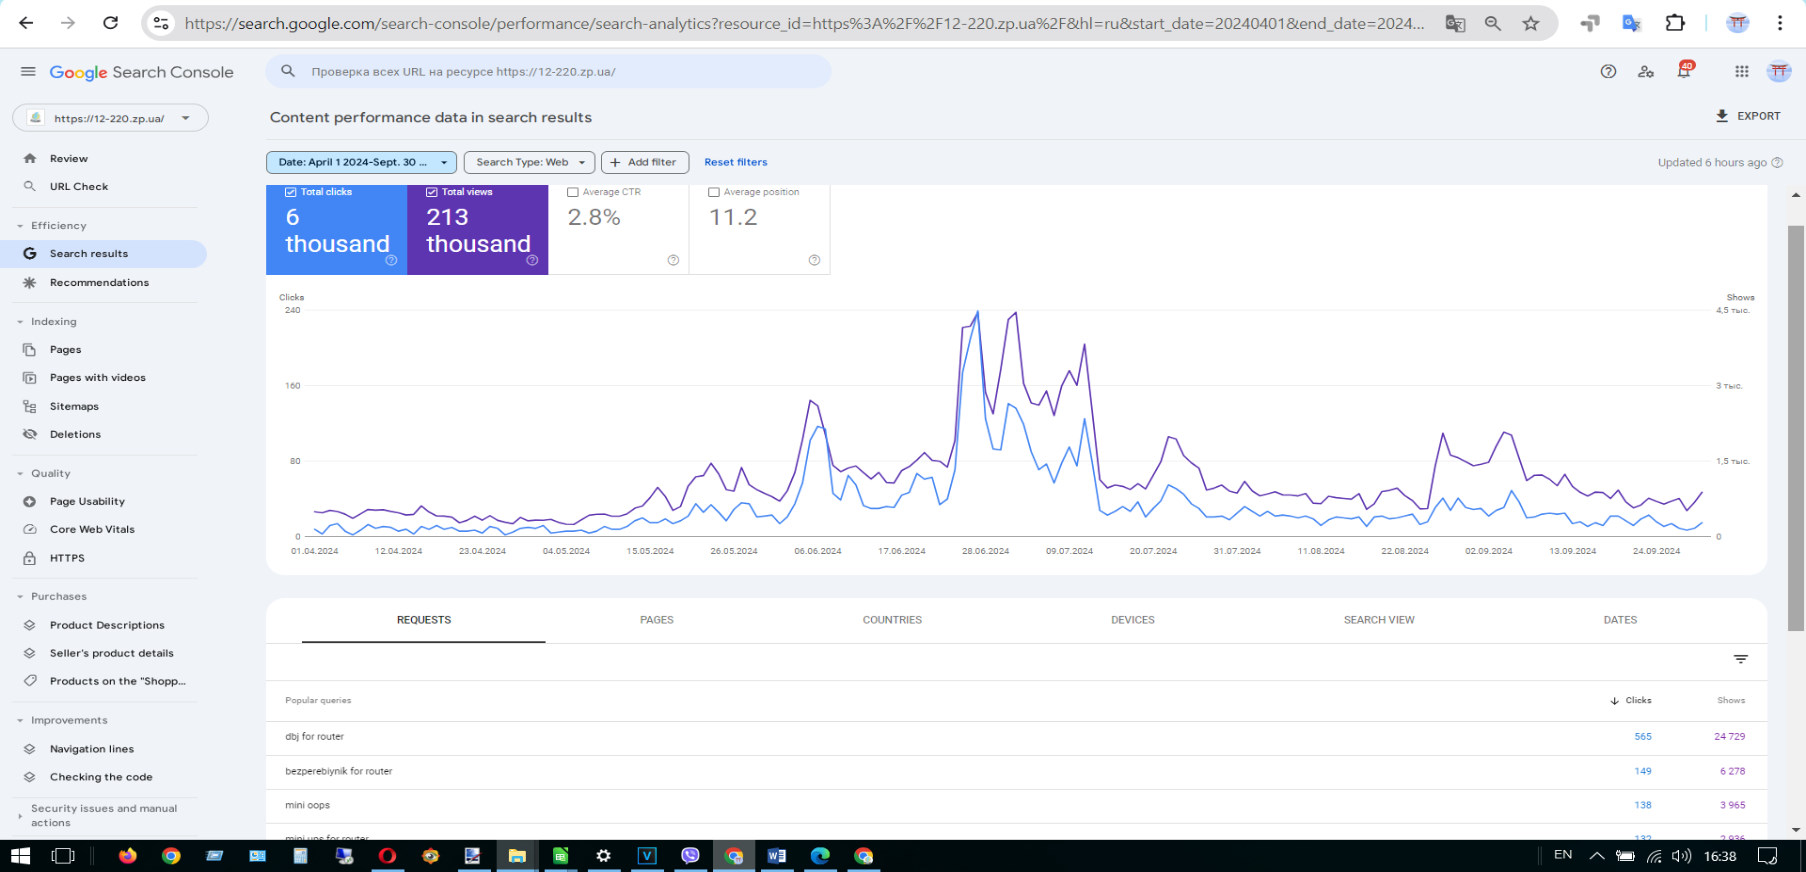1806x872 pixels.
Task: Click the URL inspection search field
Action: (548, 71)
